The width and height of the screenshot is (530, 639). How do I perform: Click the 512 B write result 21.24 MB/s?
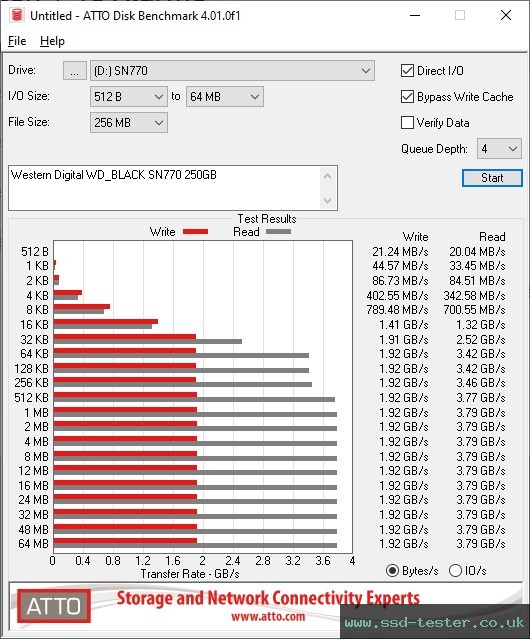point(400,252)
